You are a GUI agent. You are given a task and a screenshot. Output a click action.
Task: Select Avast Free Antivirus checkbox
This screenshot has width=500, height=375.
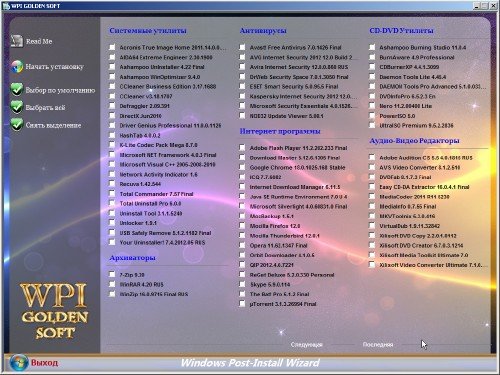[242, 47]
